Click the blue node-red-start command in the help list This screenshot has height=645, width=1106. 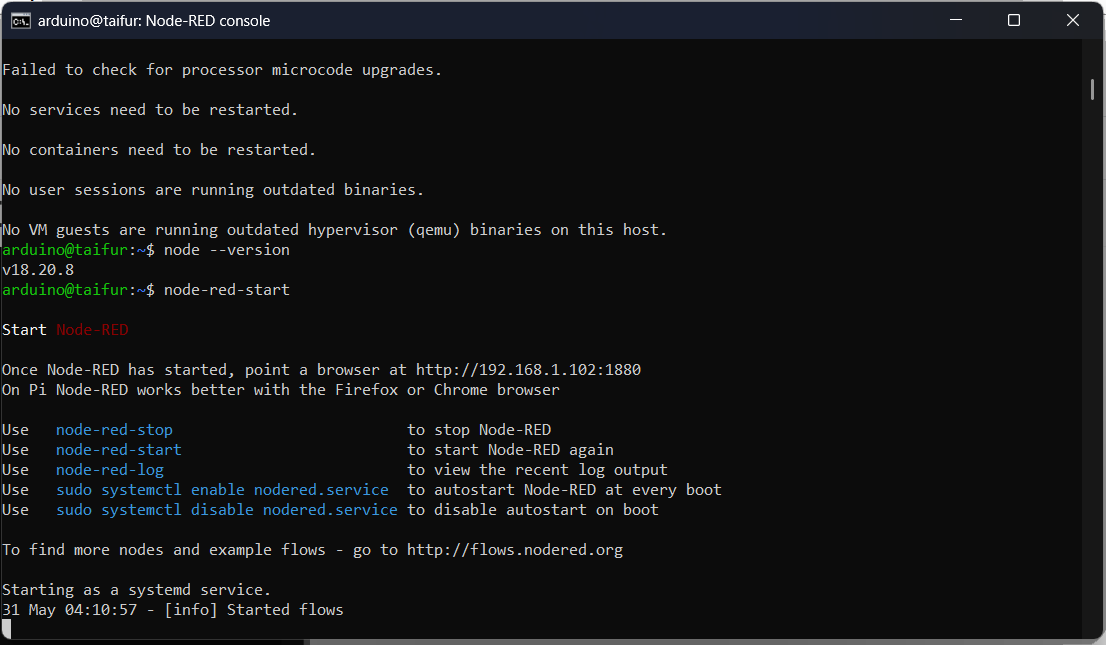click(118, 450)
